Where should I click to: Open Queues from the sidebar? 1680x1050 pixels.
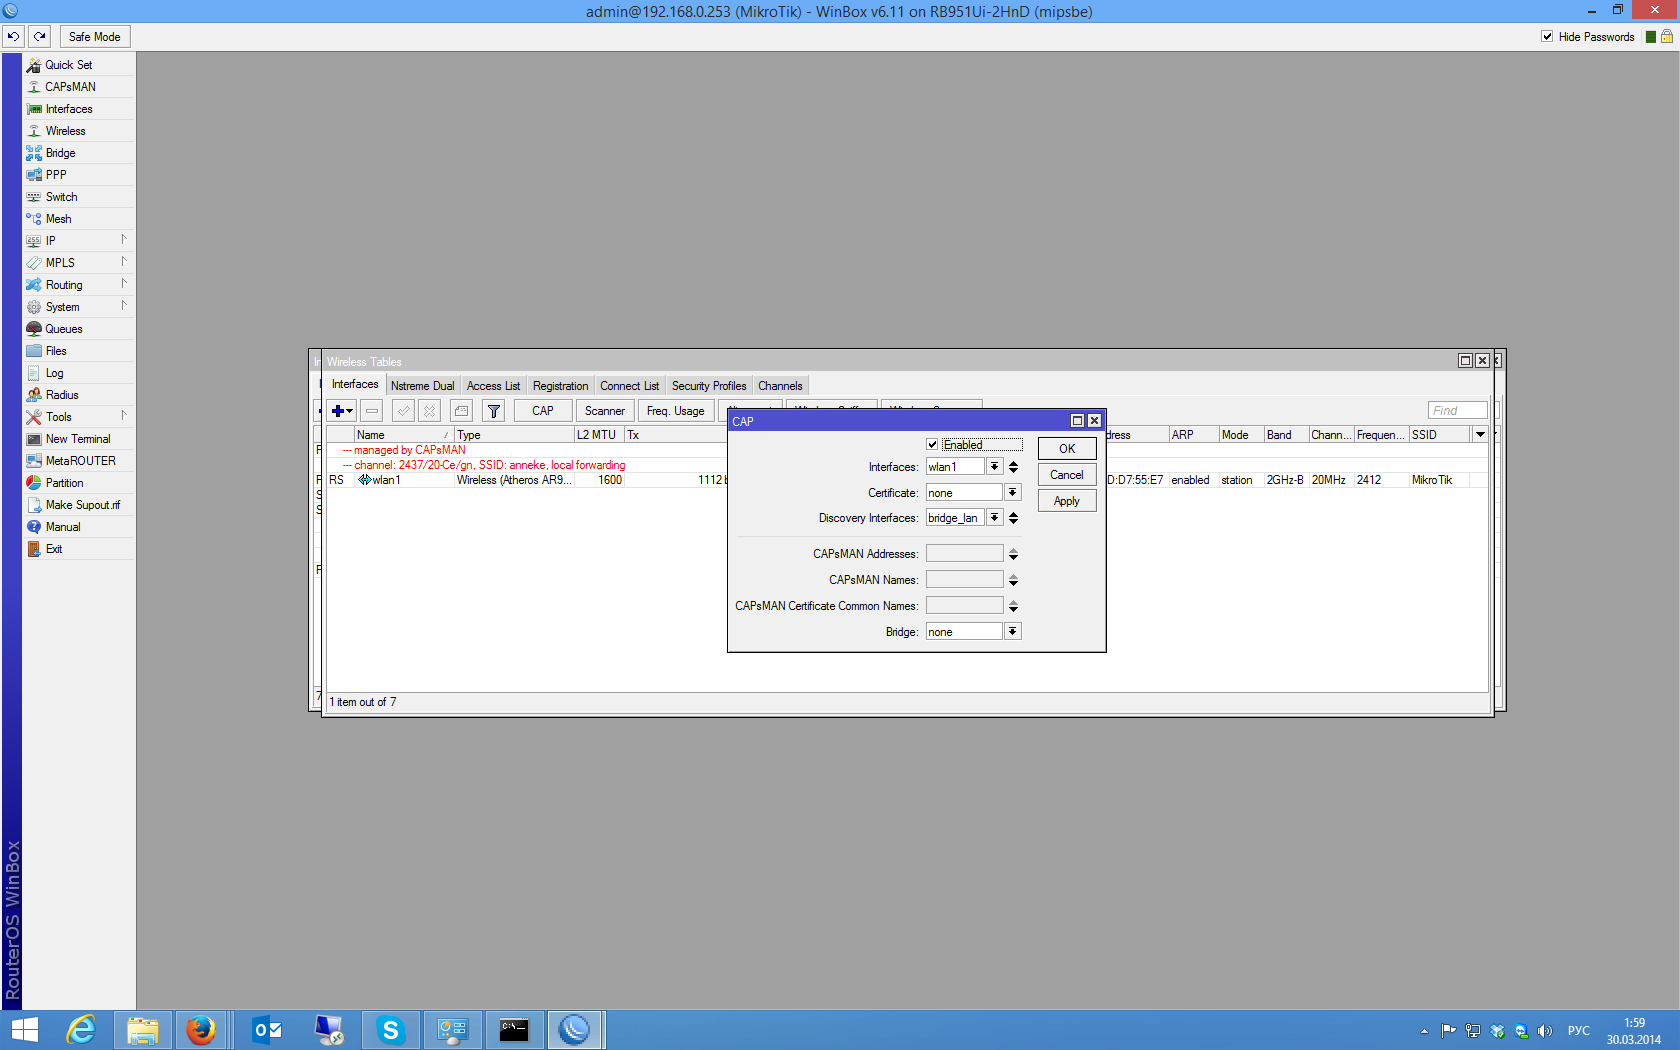point(64,329)
